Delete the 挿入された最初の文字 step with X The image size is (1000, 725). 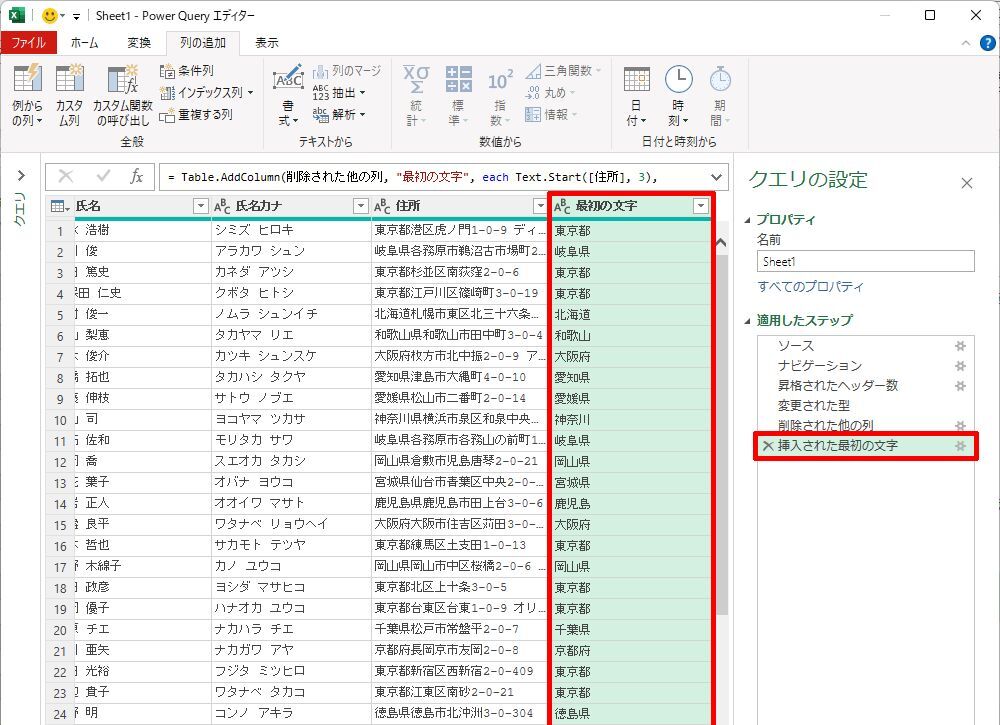tap(767, 445)
